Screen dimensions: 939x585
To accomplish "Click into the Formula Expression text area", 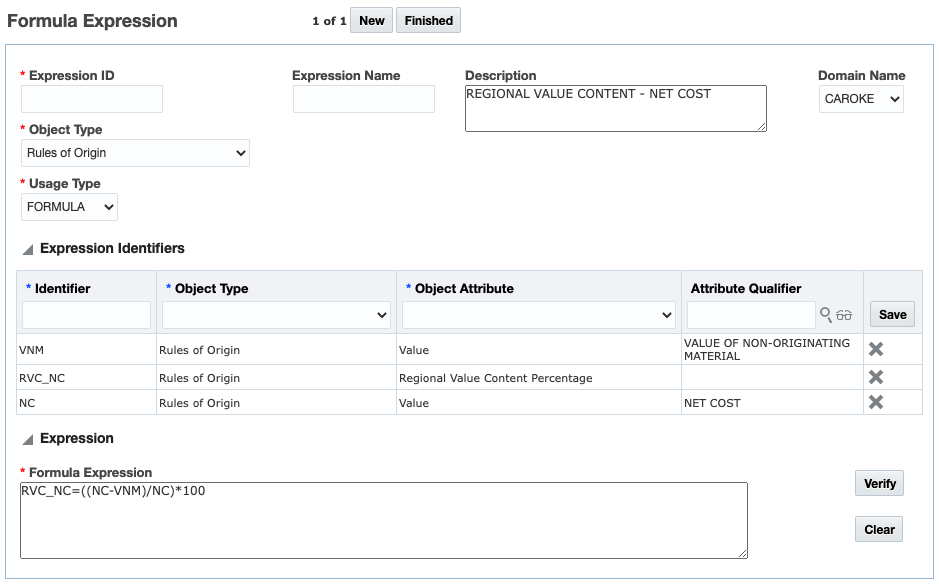I will 383,520.
